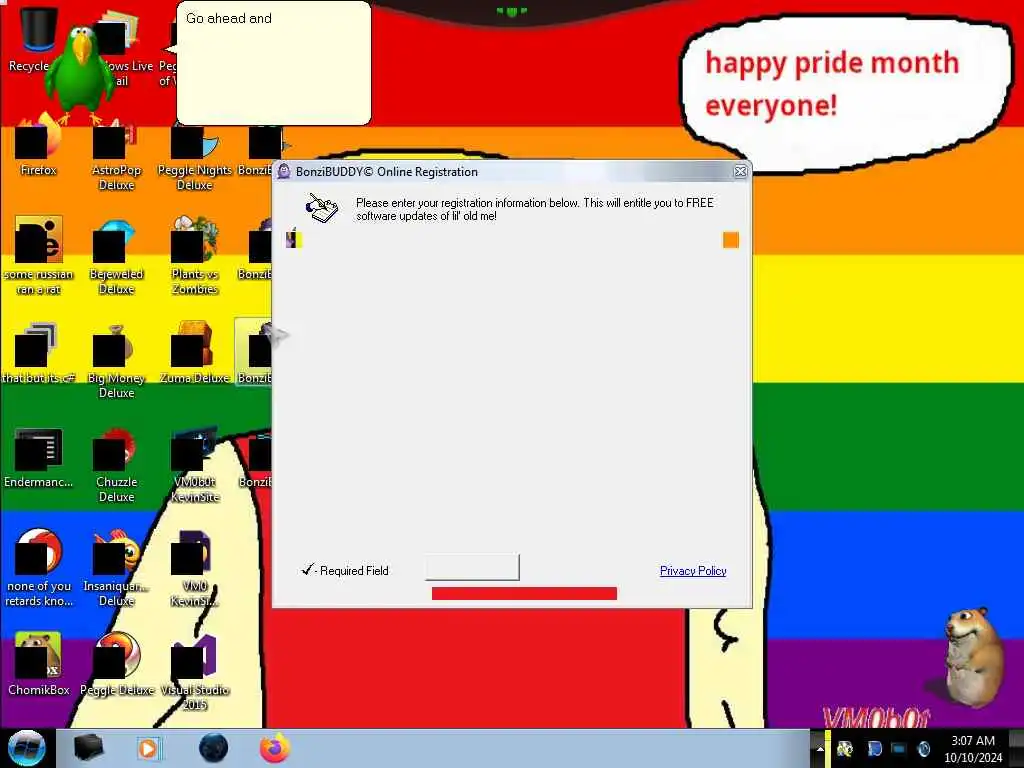This screenshot has width=1024, height=768.
Task: Click the blank button beside Required Field
Action: tap(472, 568)
